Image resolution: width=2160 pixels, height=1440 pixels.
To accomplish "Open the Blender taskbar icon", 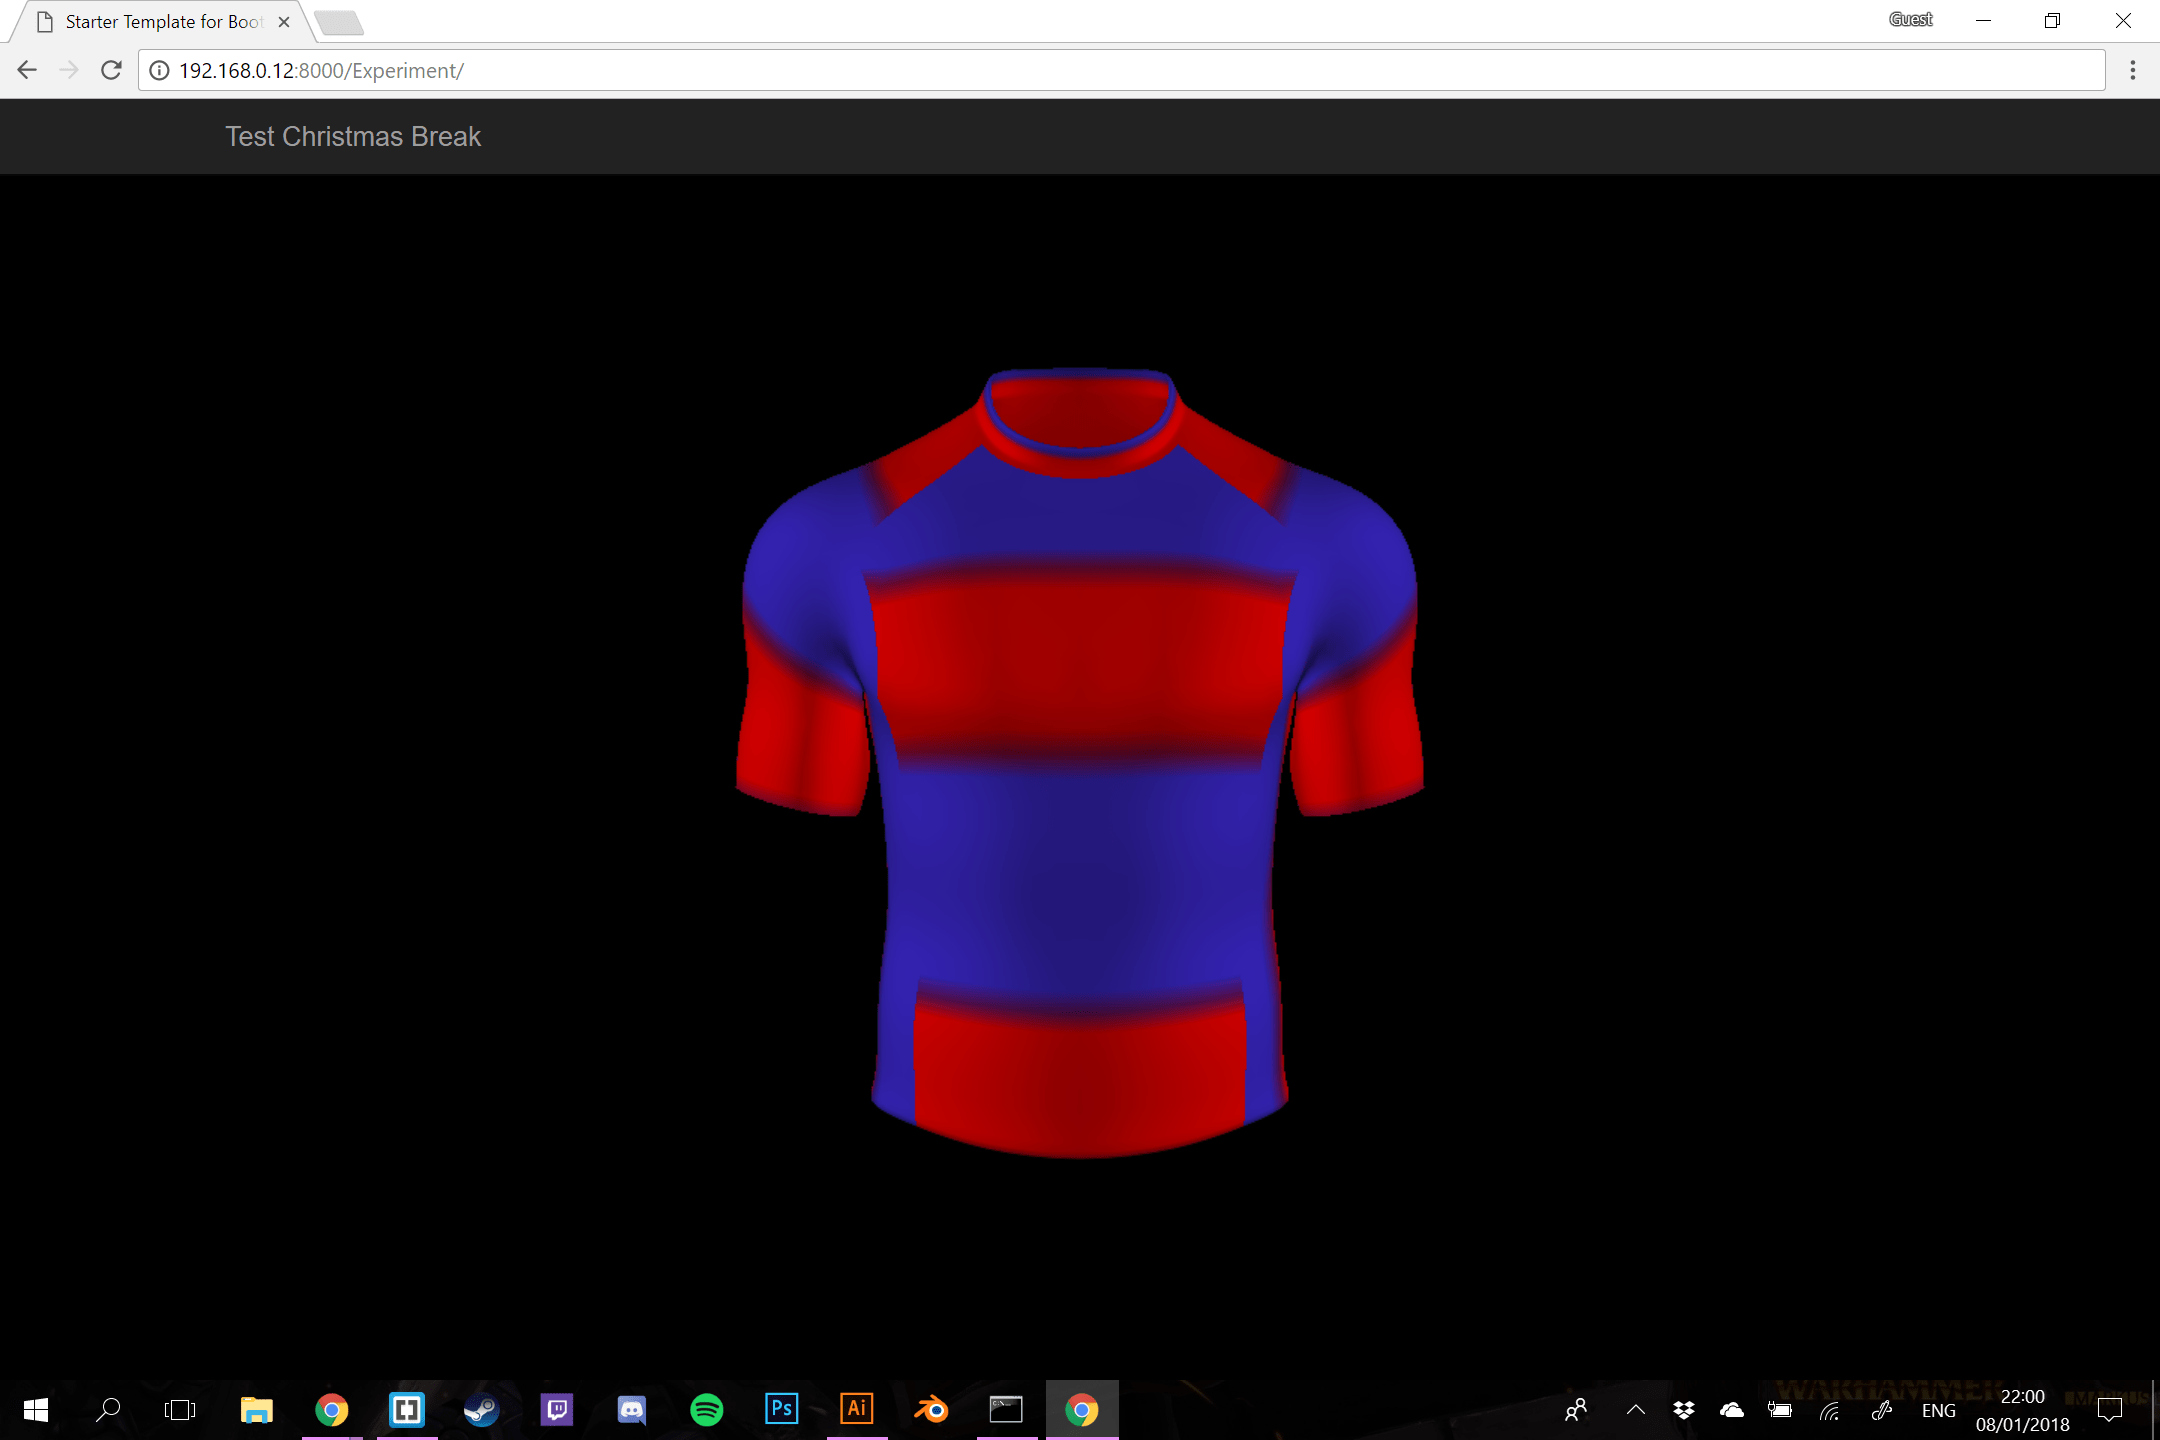I will point(931,1410).
